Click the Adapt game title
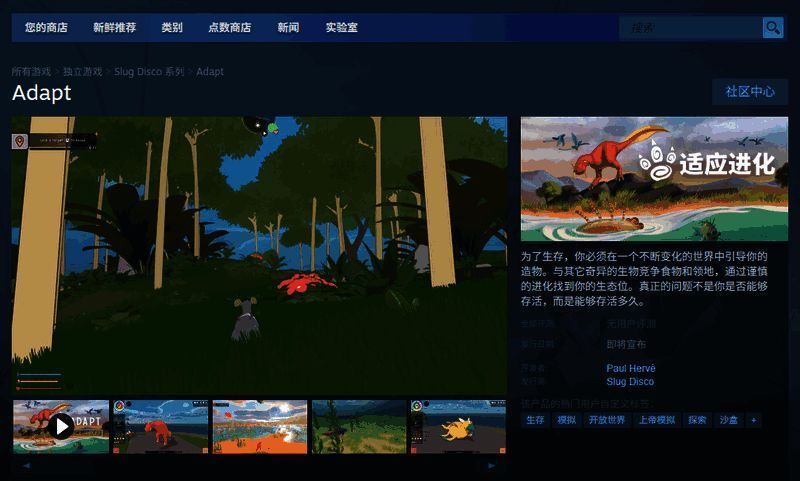 pyautogui.click(x=41, y=93)
